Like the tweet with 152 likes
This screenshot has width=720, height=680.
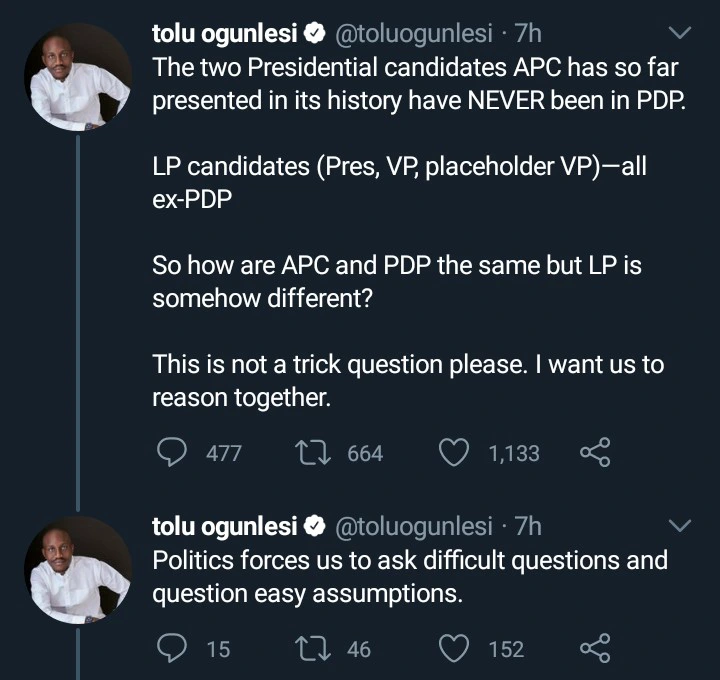[x=455, y=649]
